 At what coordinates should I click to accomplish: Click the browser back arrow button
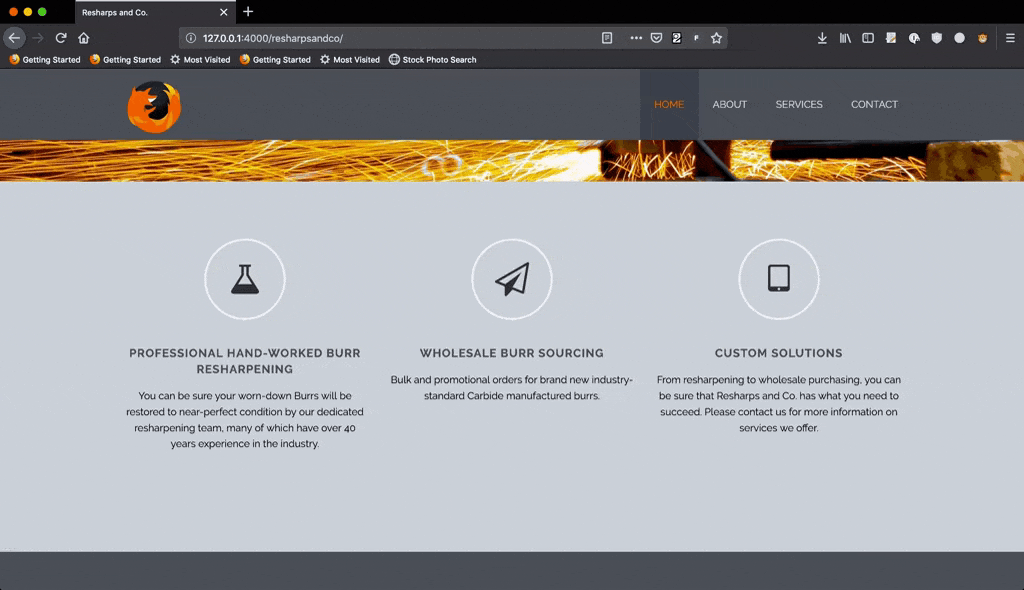pos(14,38)
